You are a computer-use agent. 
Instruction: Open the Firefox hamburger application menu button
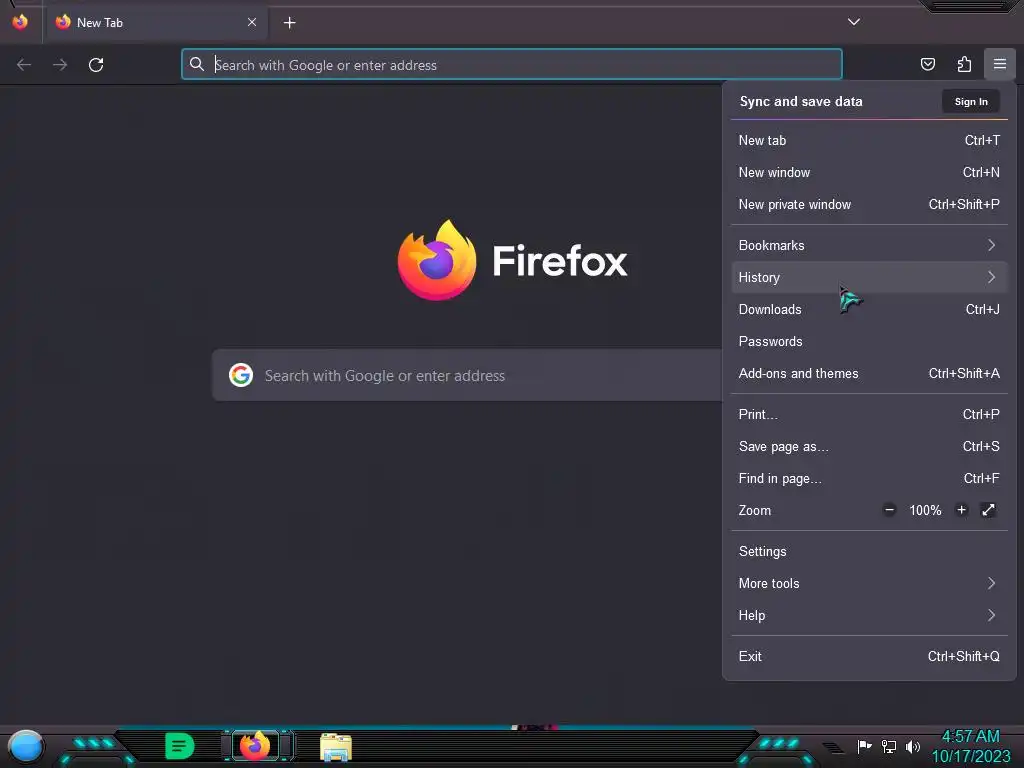(999, 64)
